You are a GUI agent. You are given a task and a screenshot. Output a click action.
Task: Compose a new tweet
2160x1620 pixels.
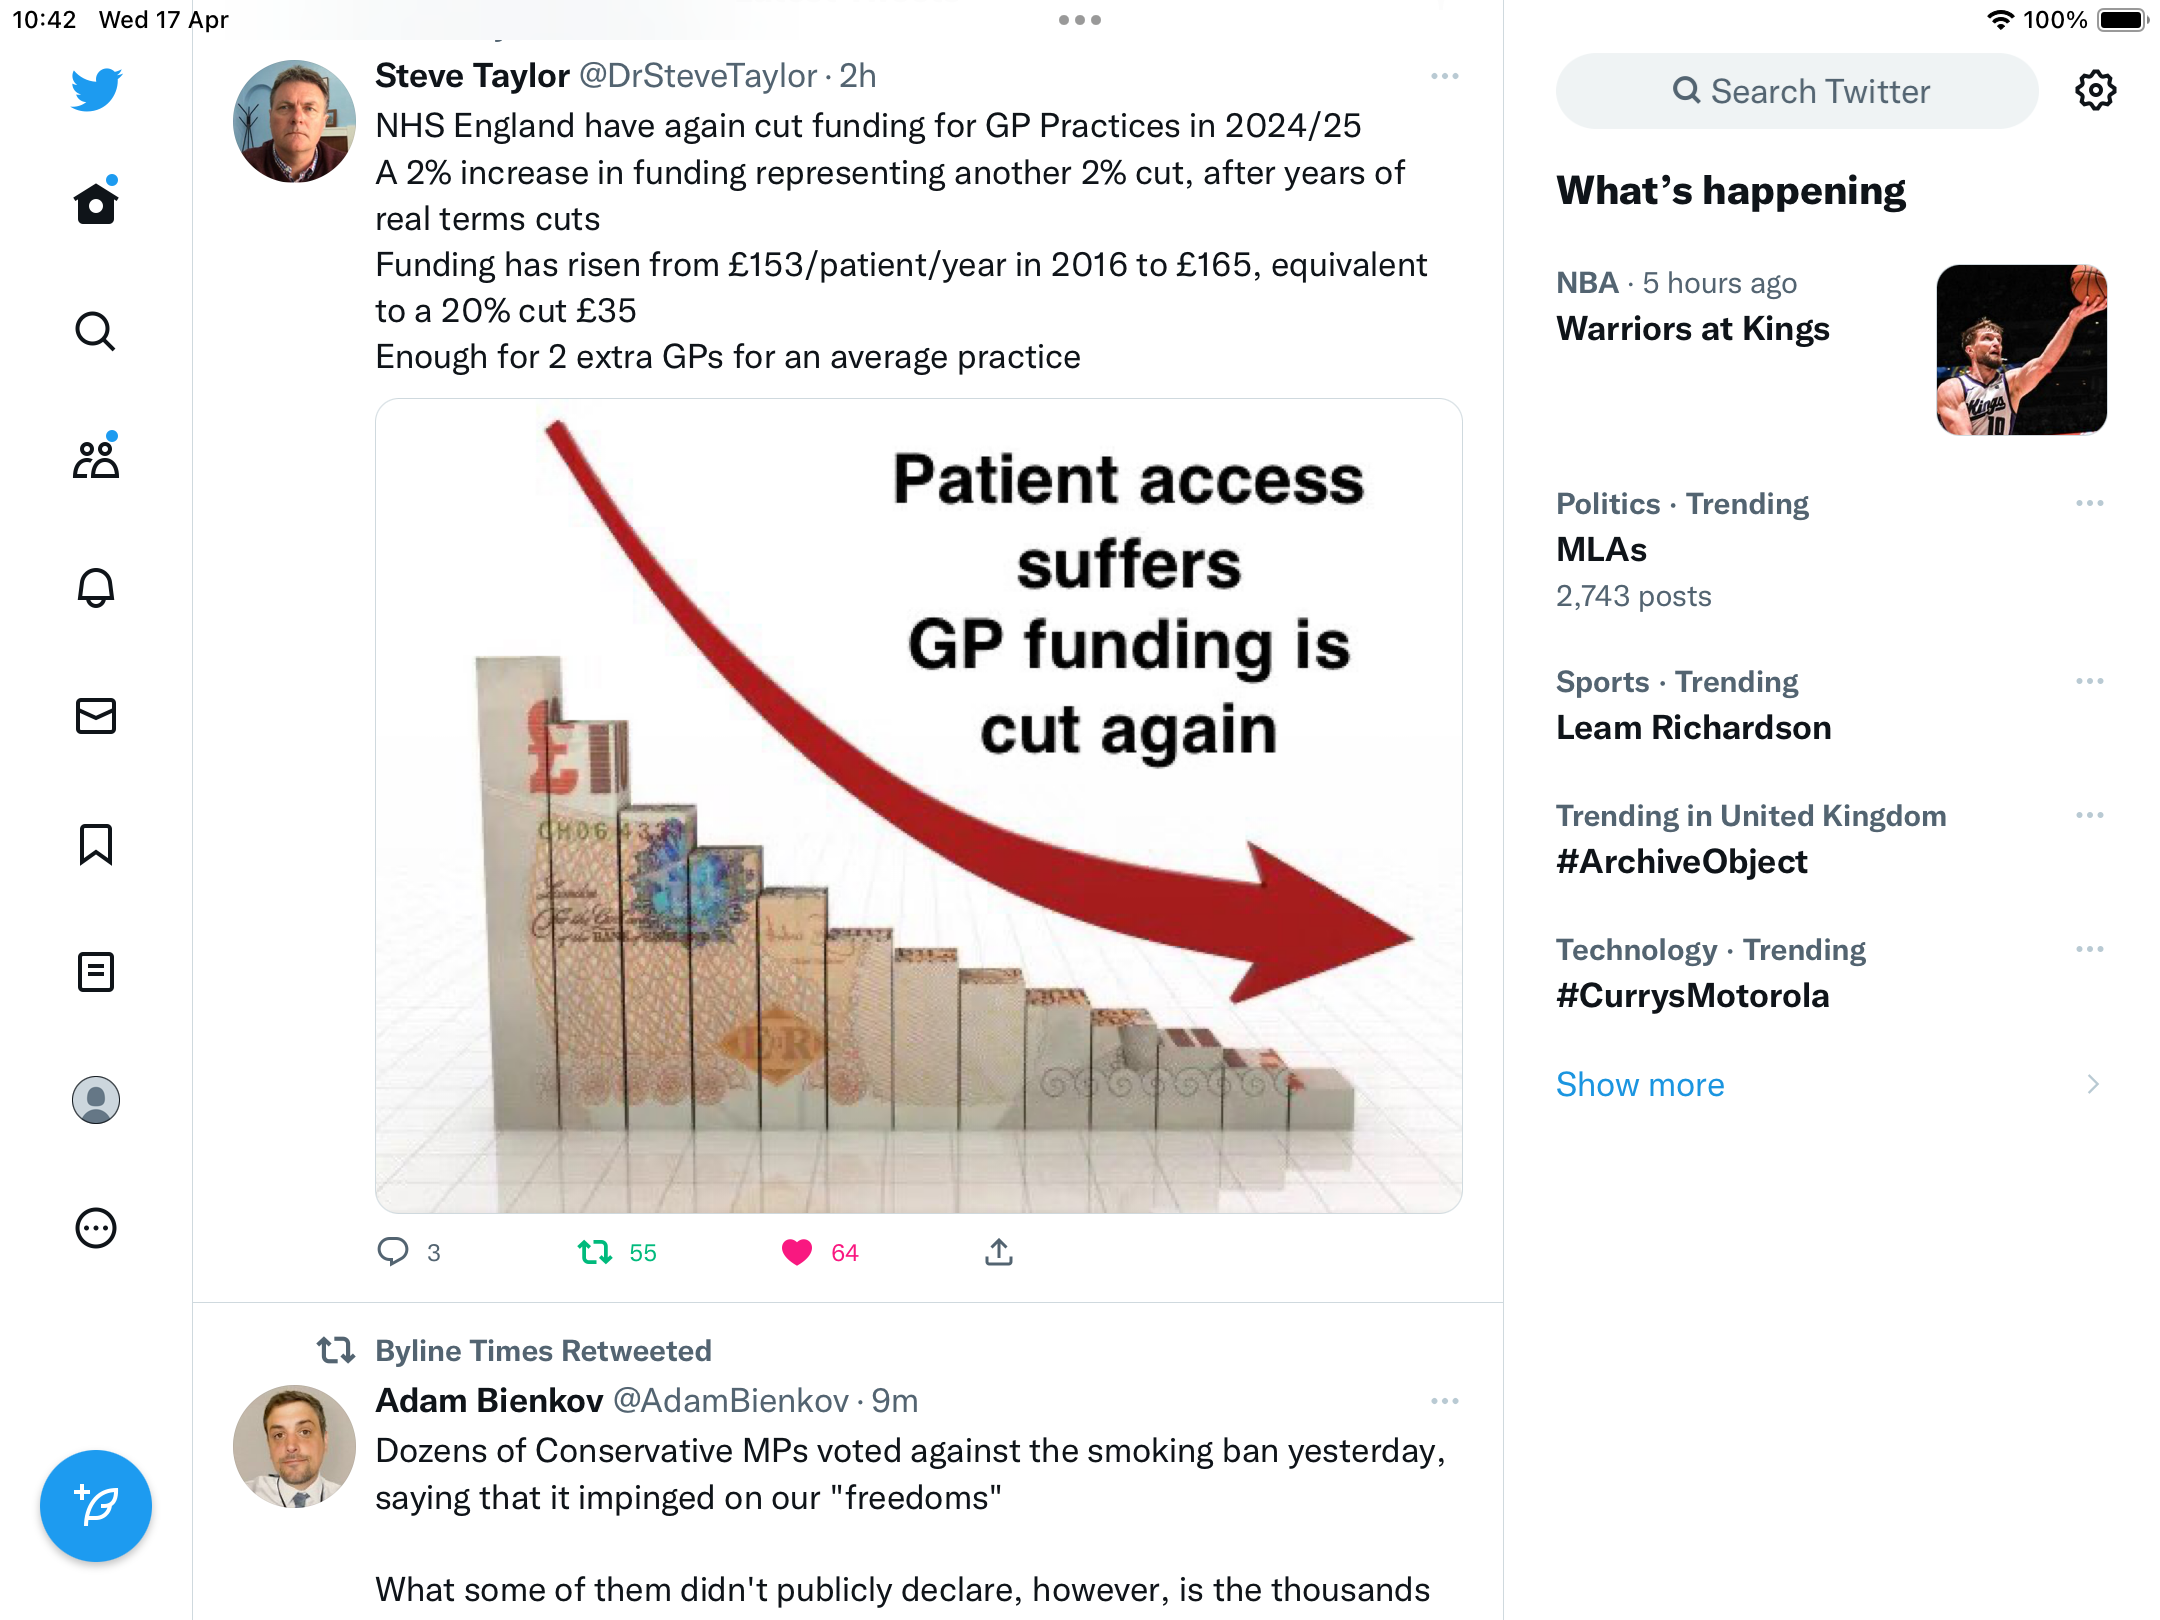(x=96, y=1505)
